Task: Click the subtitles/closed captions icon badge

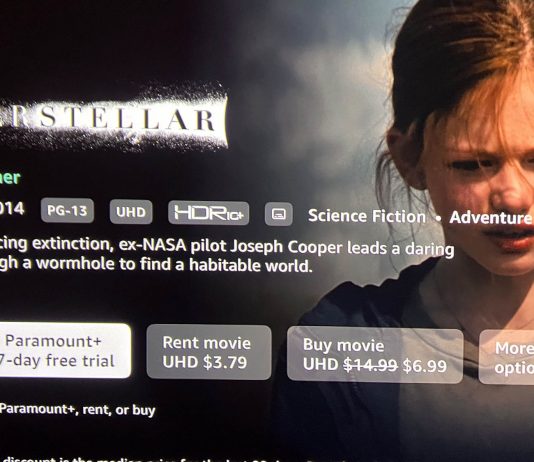Action: [279, 214]
